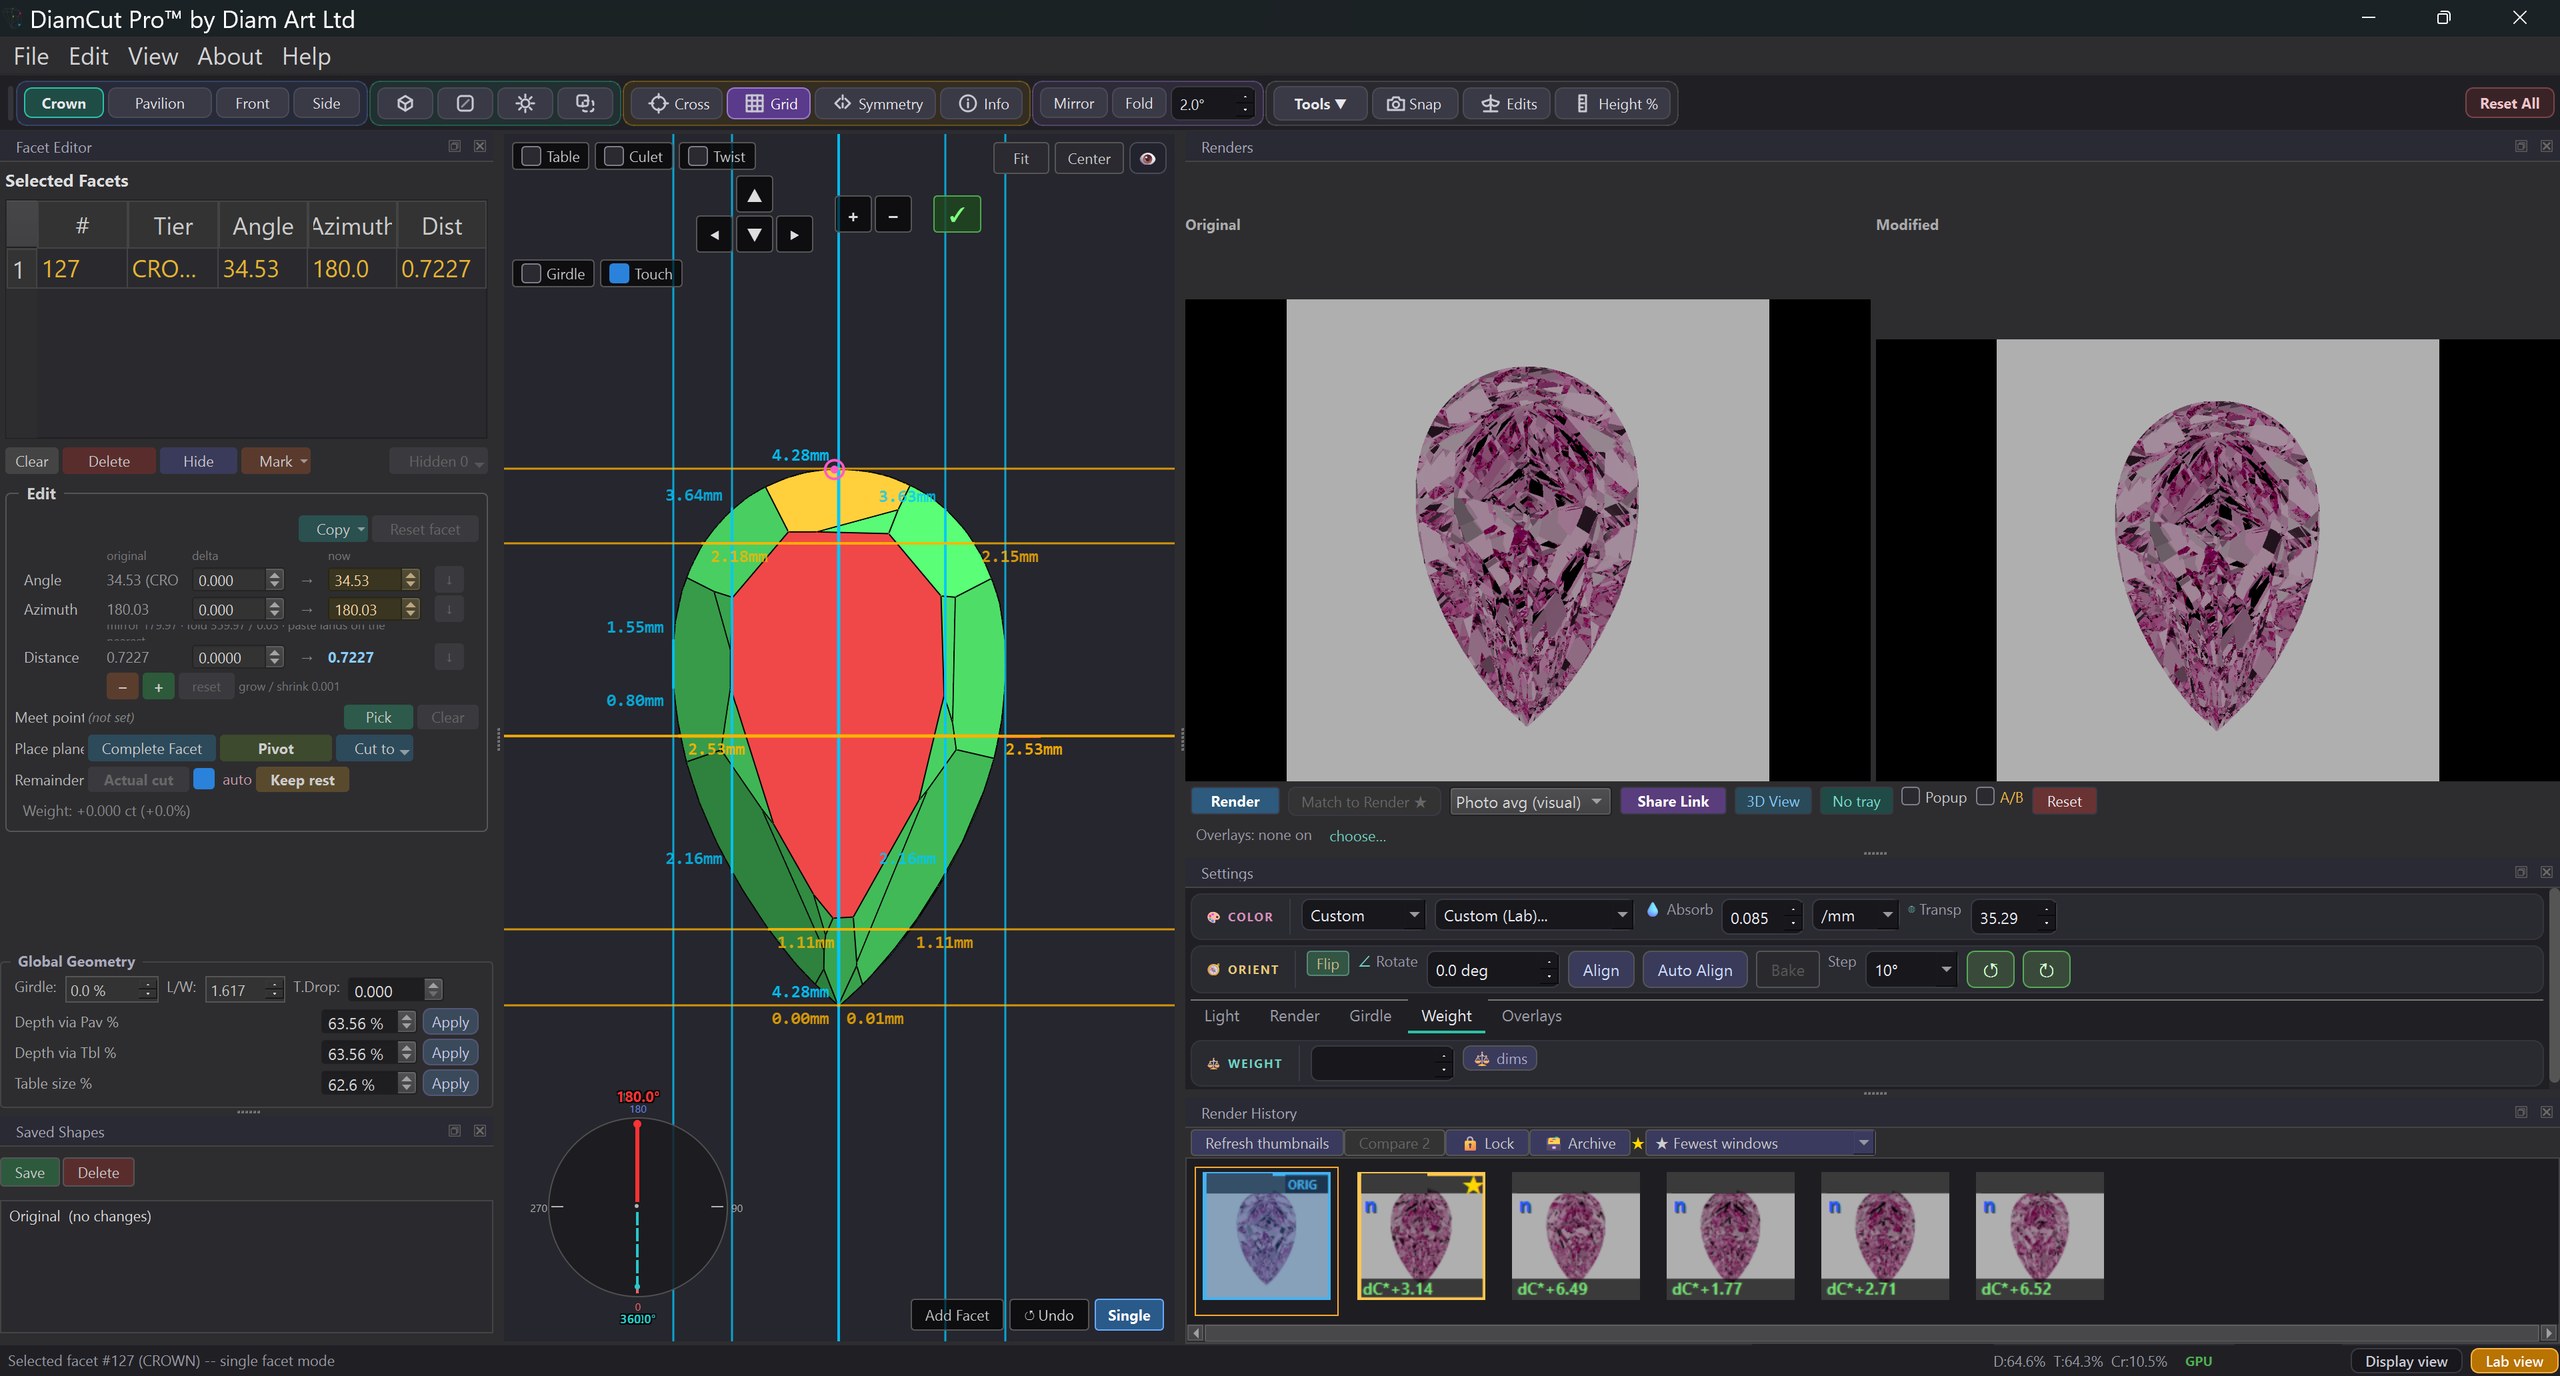Click the Complete Facet button

tap(151, 748)
